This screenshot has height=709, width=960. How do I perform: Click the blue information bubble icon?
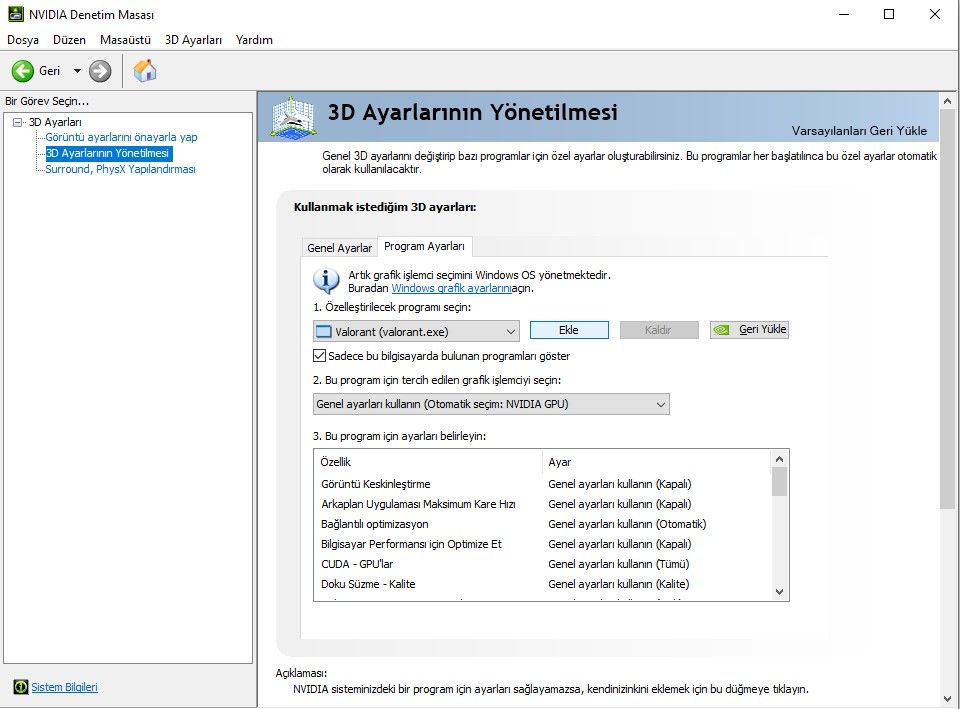coord(326,281)
